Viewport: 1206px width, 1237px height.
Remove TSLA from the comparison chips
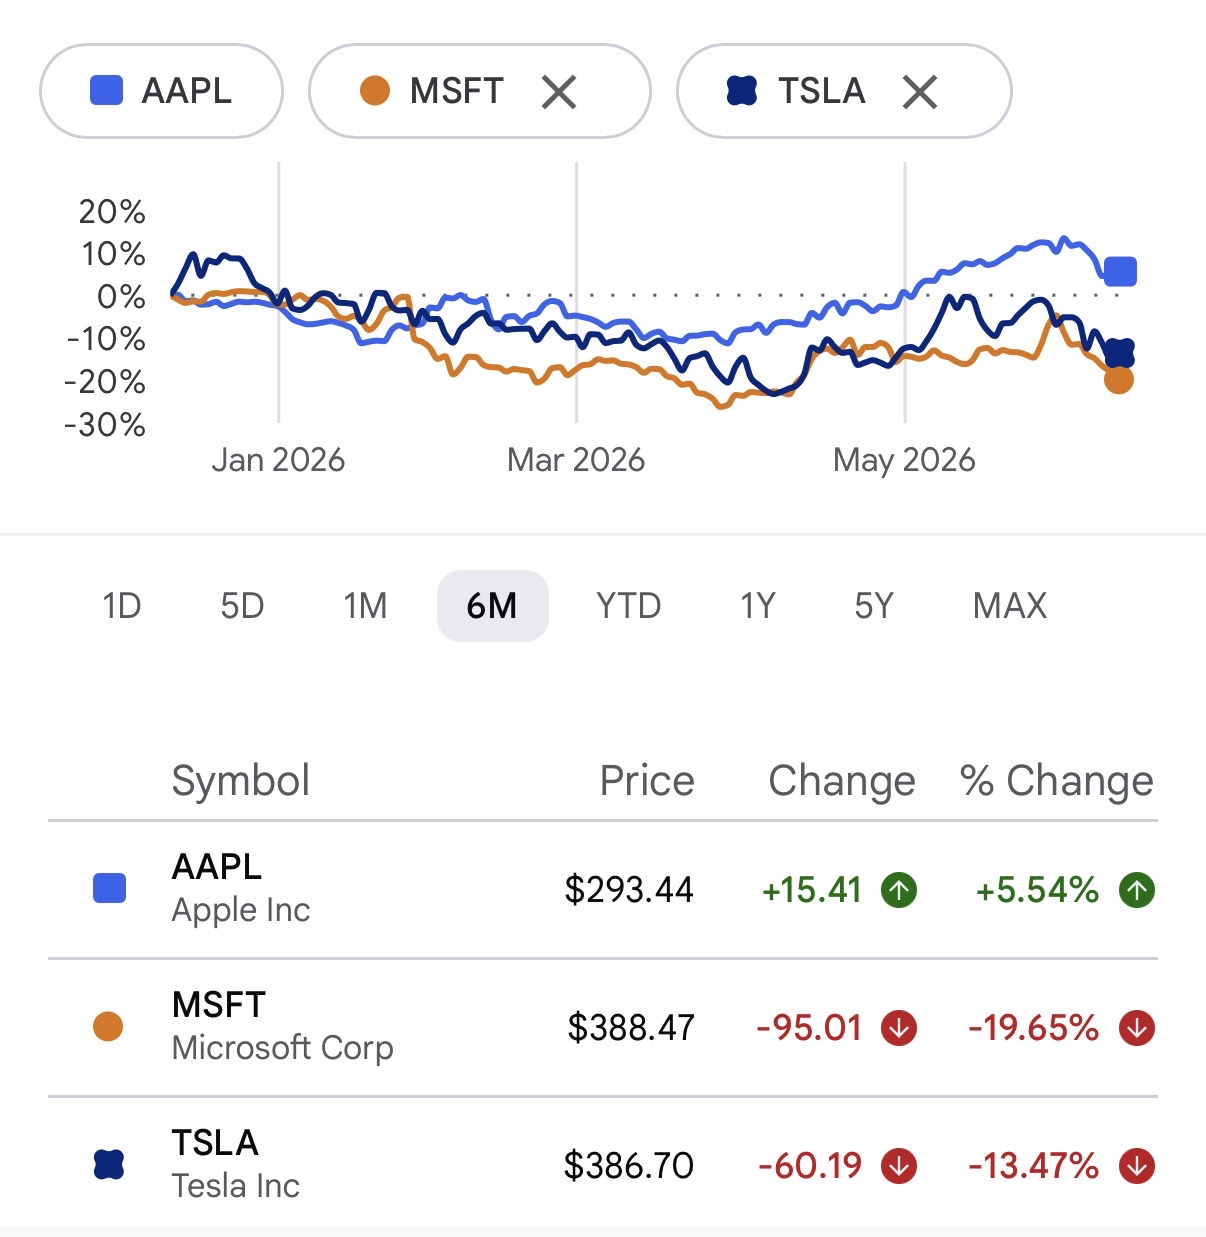tap(920, 92)
